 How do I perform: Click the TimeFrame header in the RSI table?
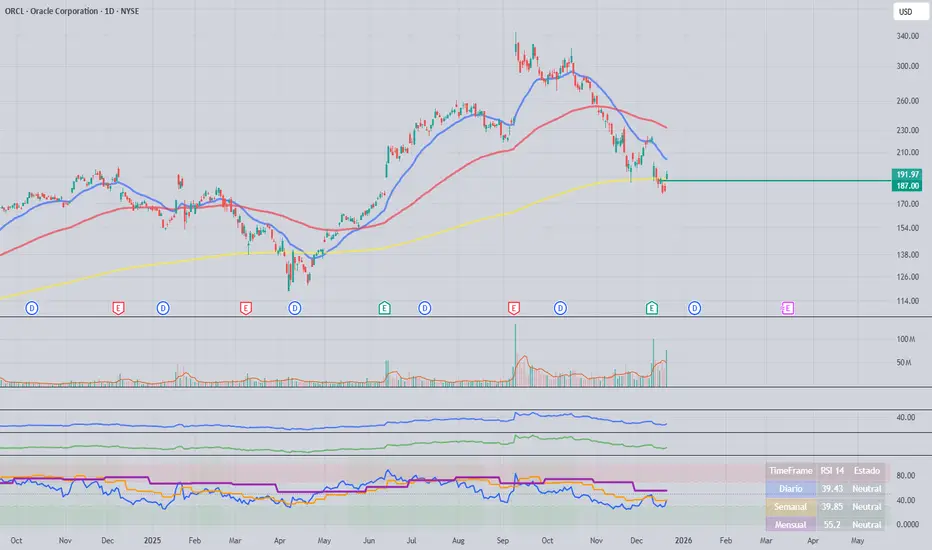[x=791, y=470]
